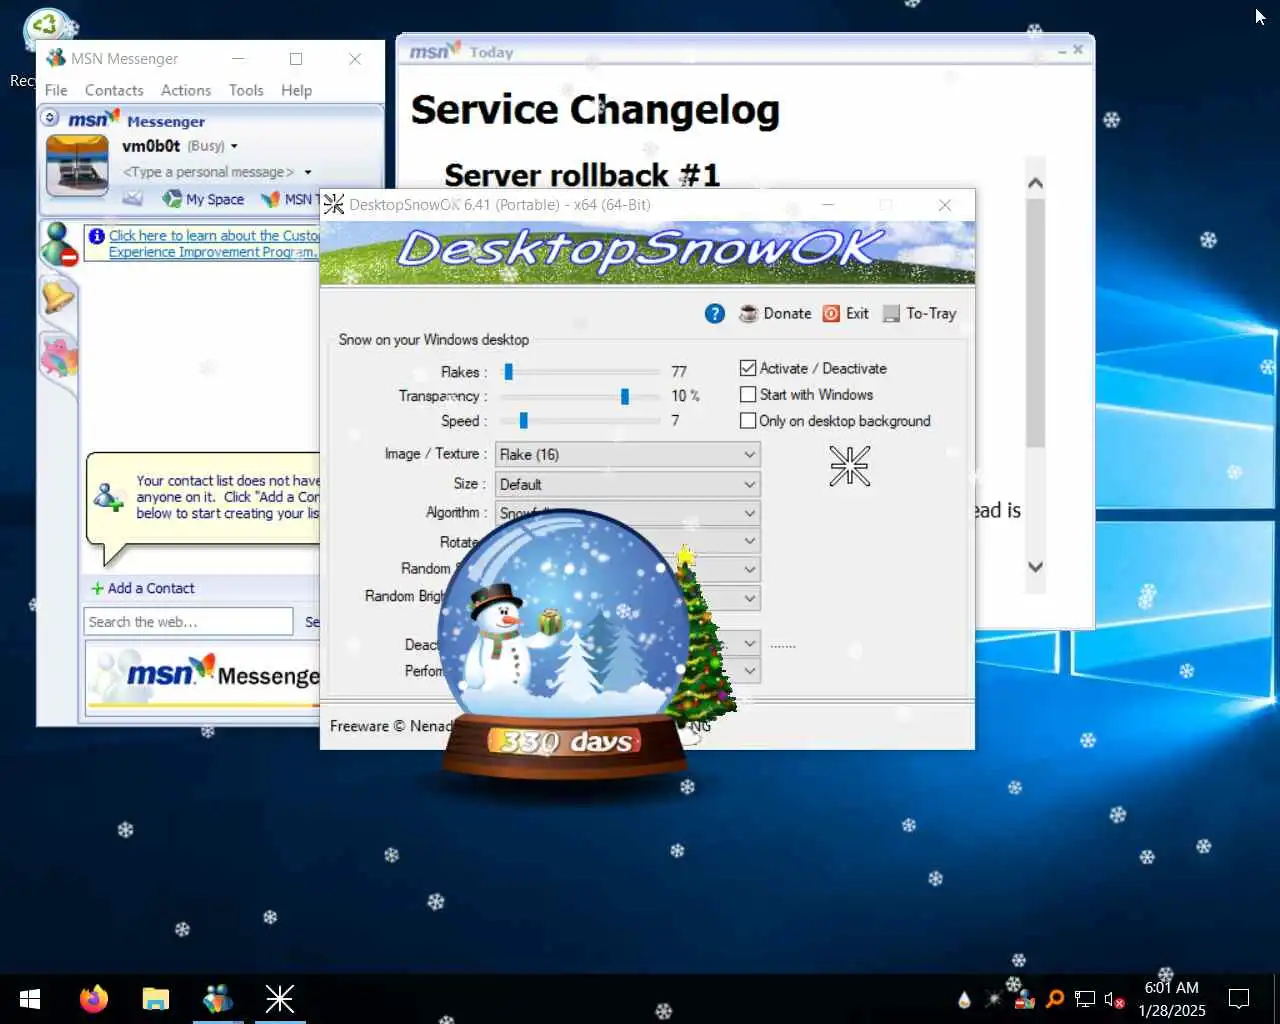This screenshot has width=1280, height=1024.
Task: Open the notification center icon
Action: (1239, 998)
